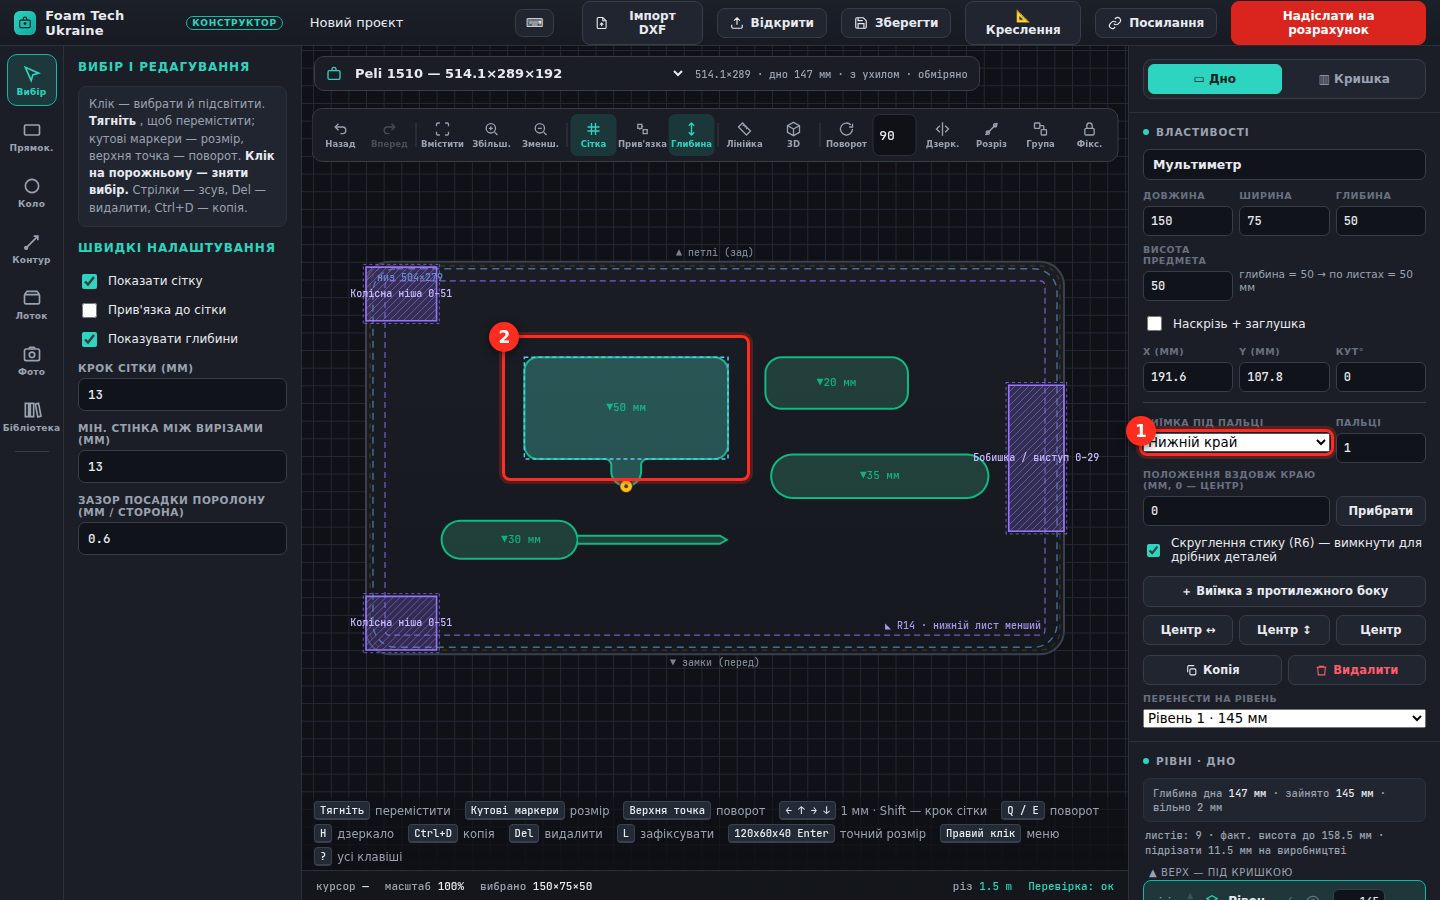Open the Бібліотека library panel
This screenshot has width=1440, height=900.
(31, 416)
